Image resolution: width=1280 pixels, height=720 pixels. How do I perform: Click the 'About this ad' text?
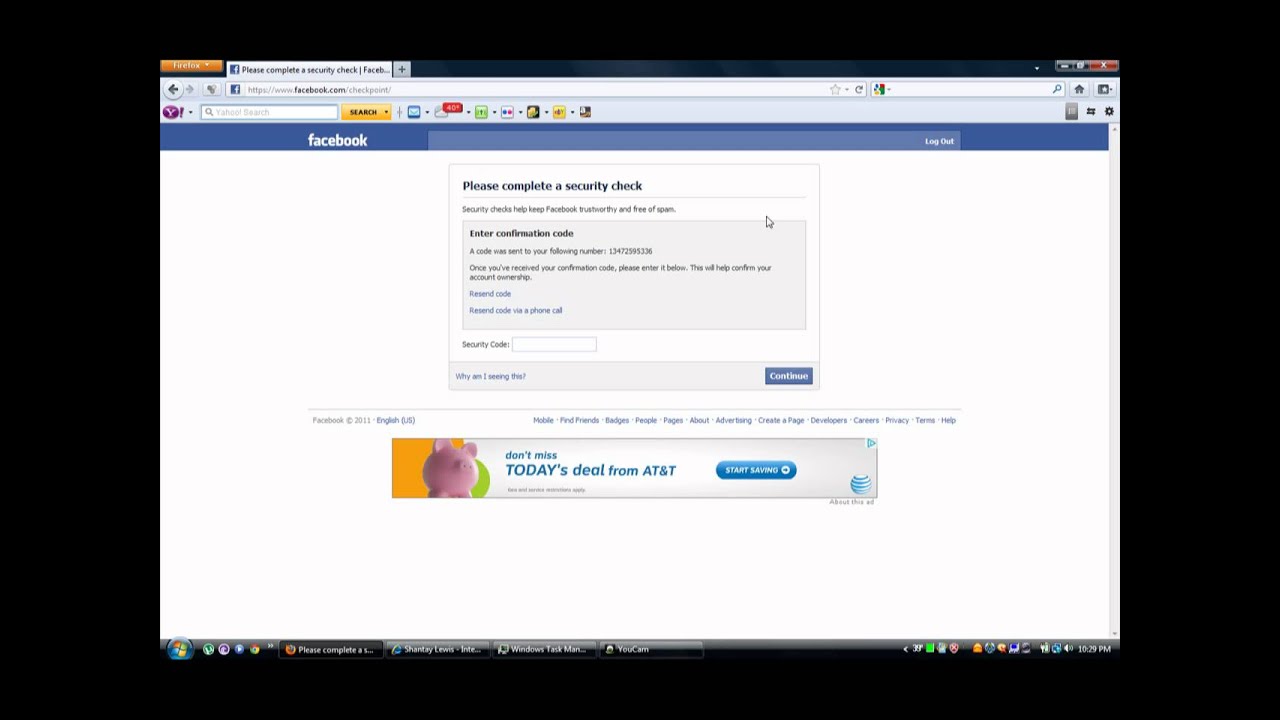(x=852, y=502)
